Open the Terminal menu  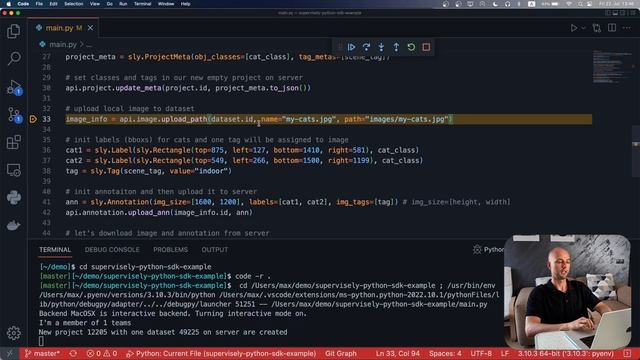(x=142, y=4)
